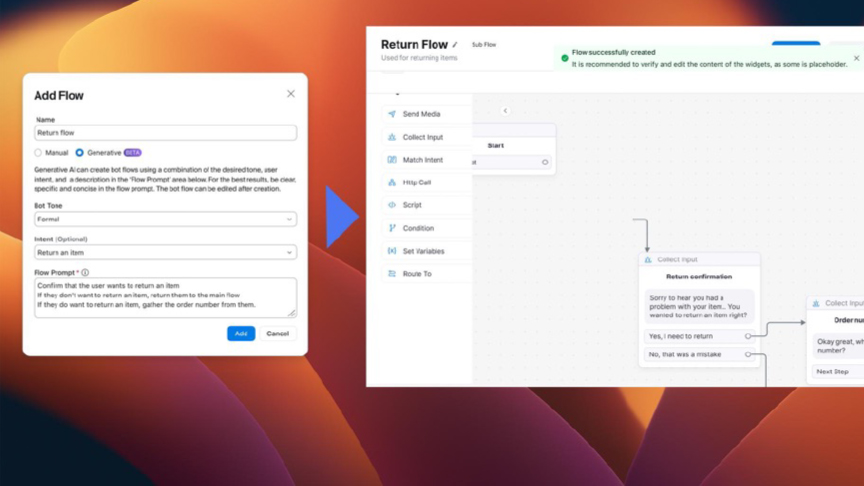
Task: Click the Return confirmation node title
Action: coord(699,277)
